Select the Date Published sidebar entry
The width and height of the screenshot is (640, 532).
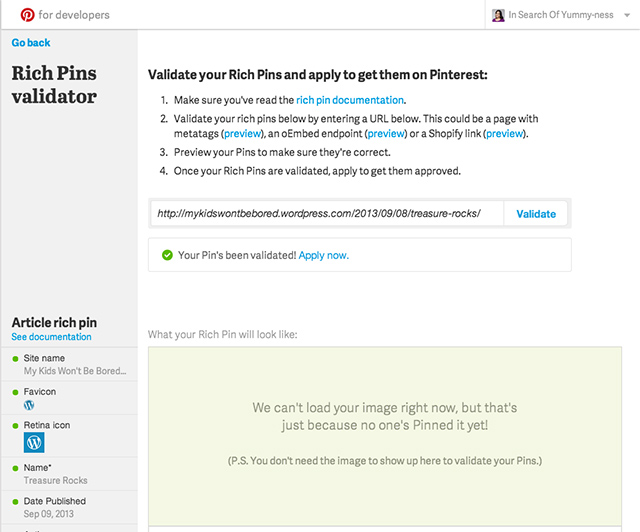click(x=54, y=501)
